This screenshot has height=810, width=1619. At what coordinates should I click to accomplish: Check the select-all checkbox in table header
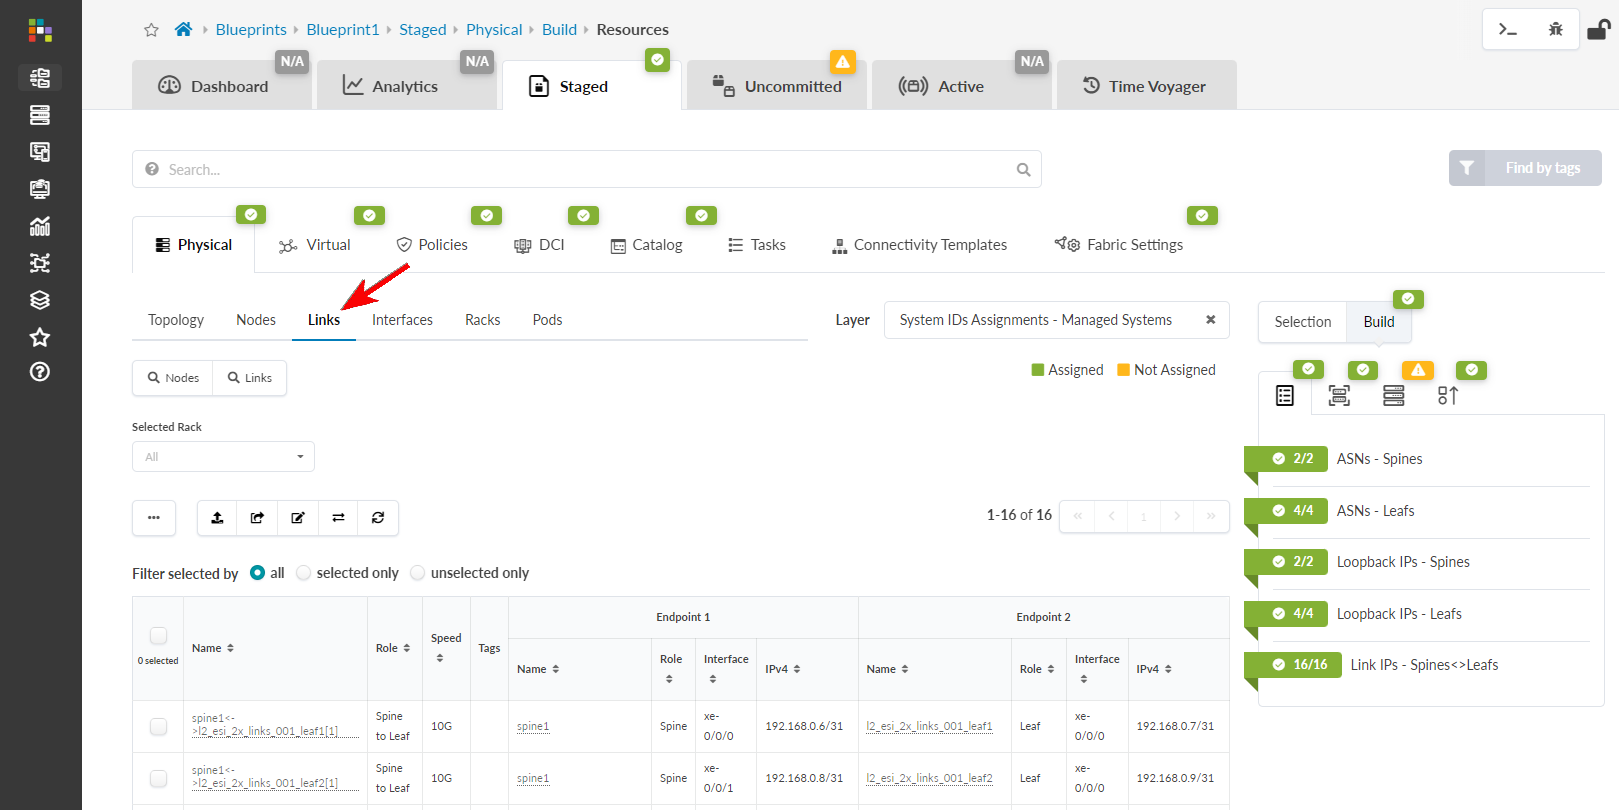tap(158, 636)
